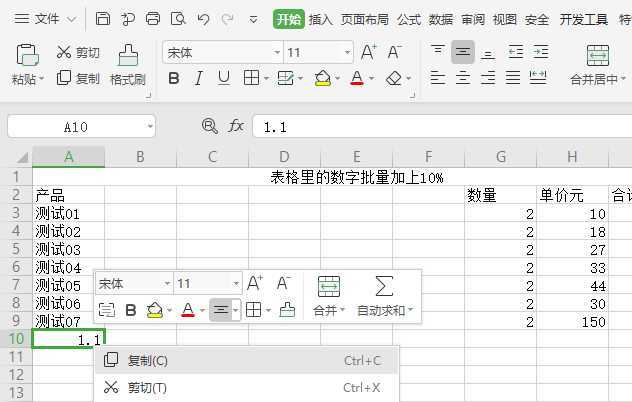
Task: Open Print Preview icon
Action: coord(178,19)
